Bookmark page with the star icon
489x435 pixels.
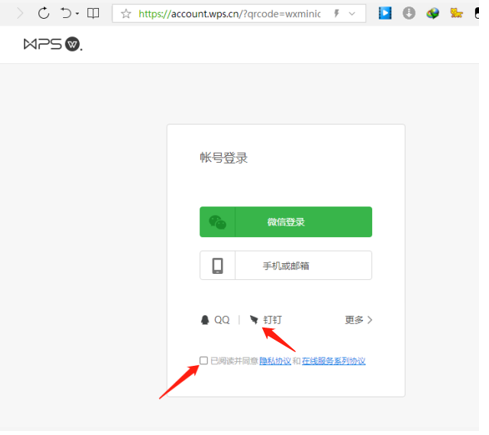click(126, 14)
